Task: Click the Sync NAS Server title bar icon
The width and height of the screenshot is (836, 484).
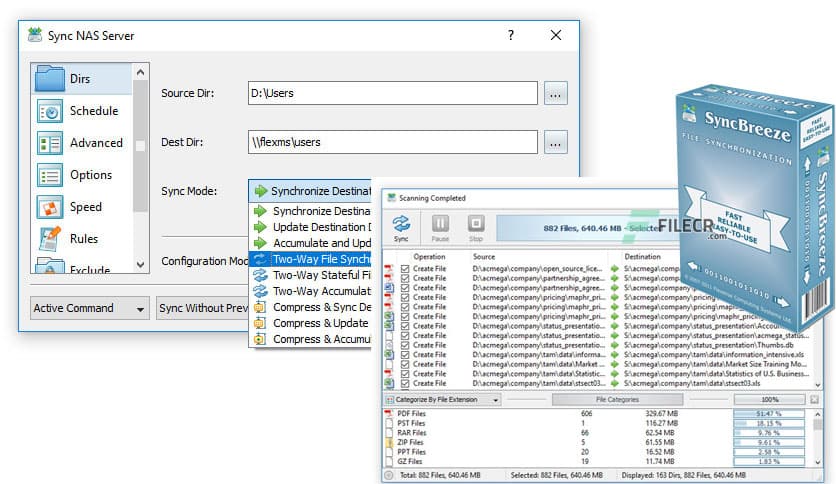Action: coord(35,35)
